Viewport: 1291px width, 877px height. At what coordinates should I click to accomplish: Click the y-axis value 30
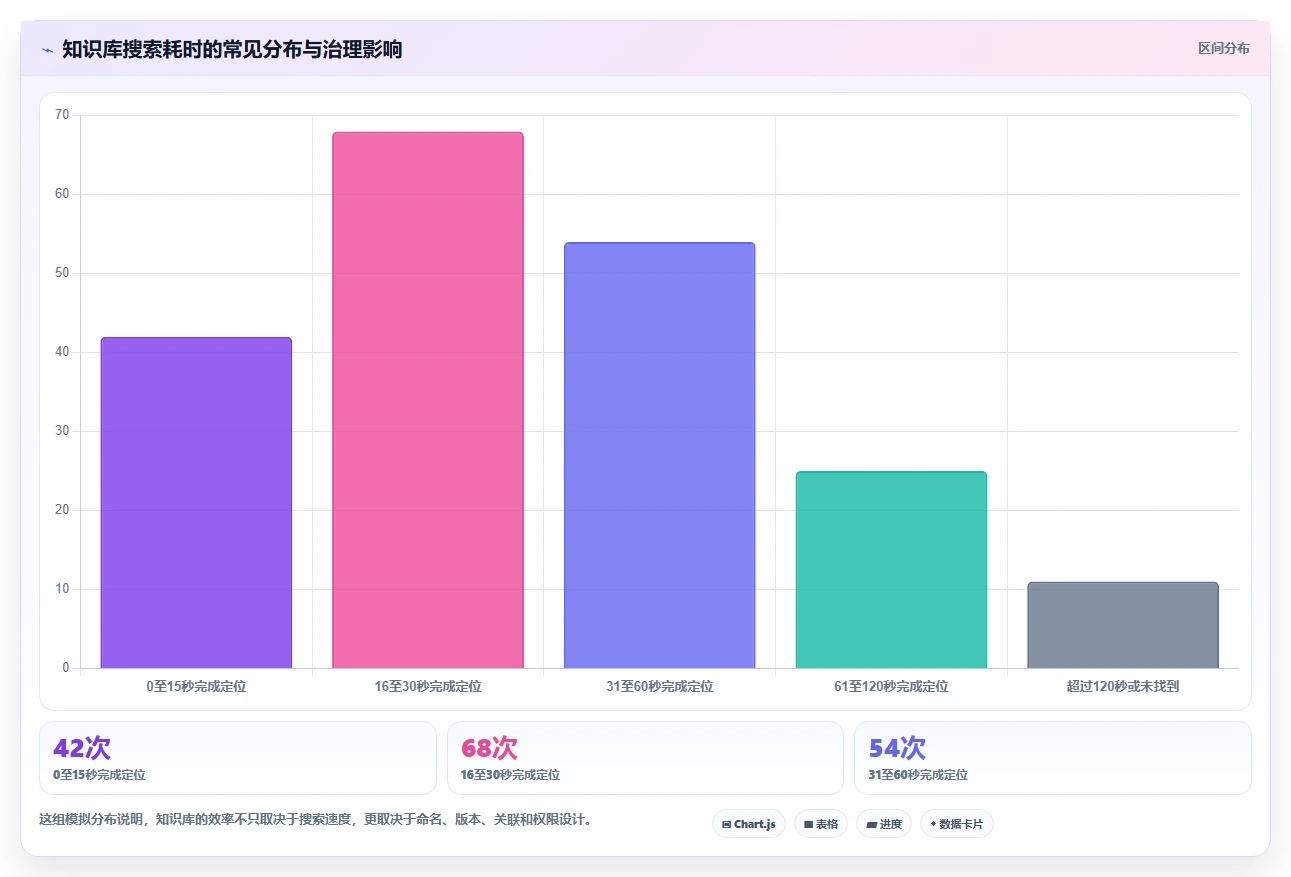(62, 431)
